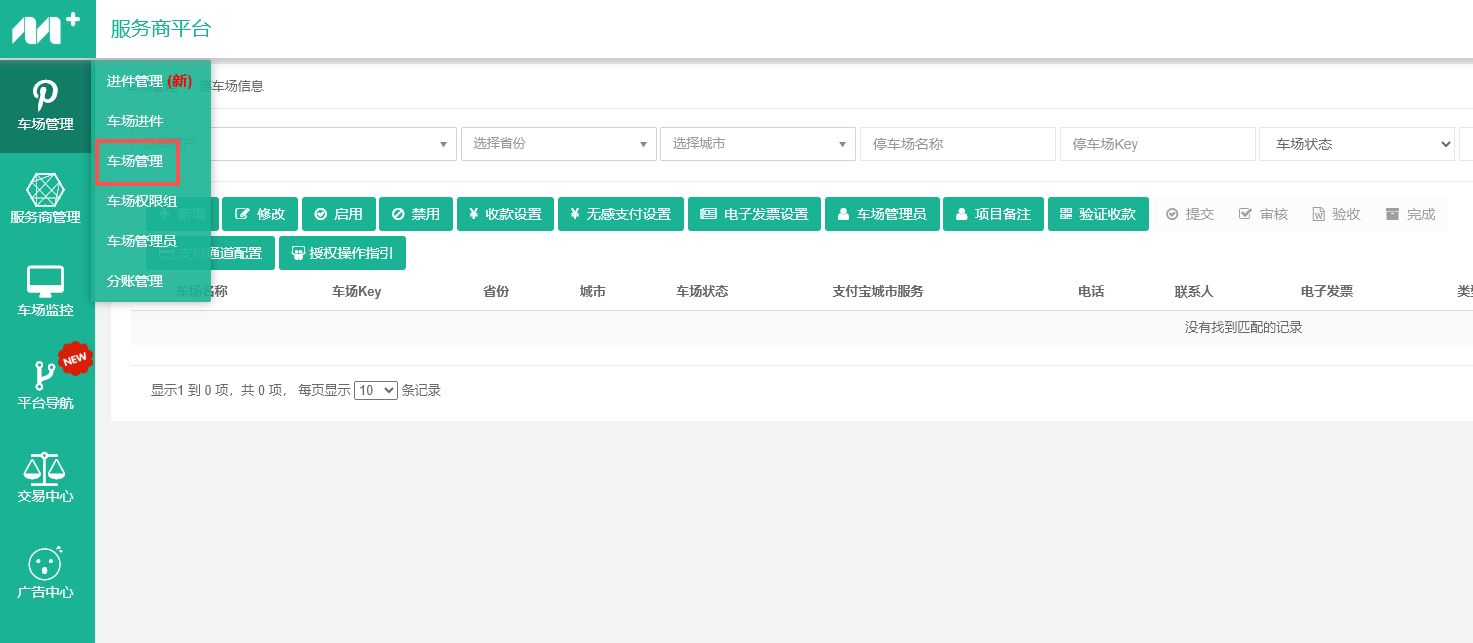Image resolution: width=1473 pixels, height=643 pixels.
Task: Select 车场权限组 in the submenu
Action: tap(142, 201)
